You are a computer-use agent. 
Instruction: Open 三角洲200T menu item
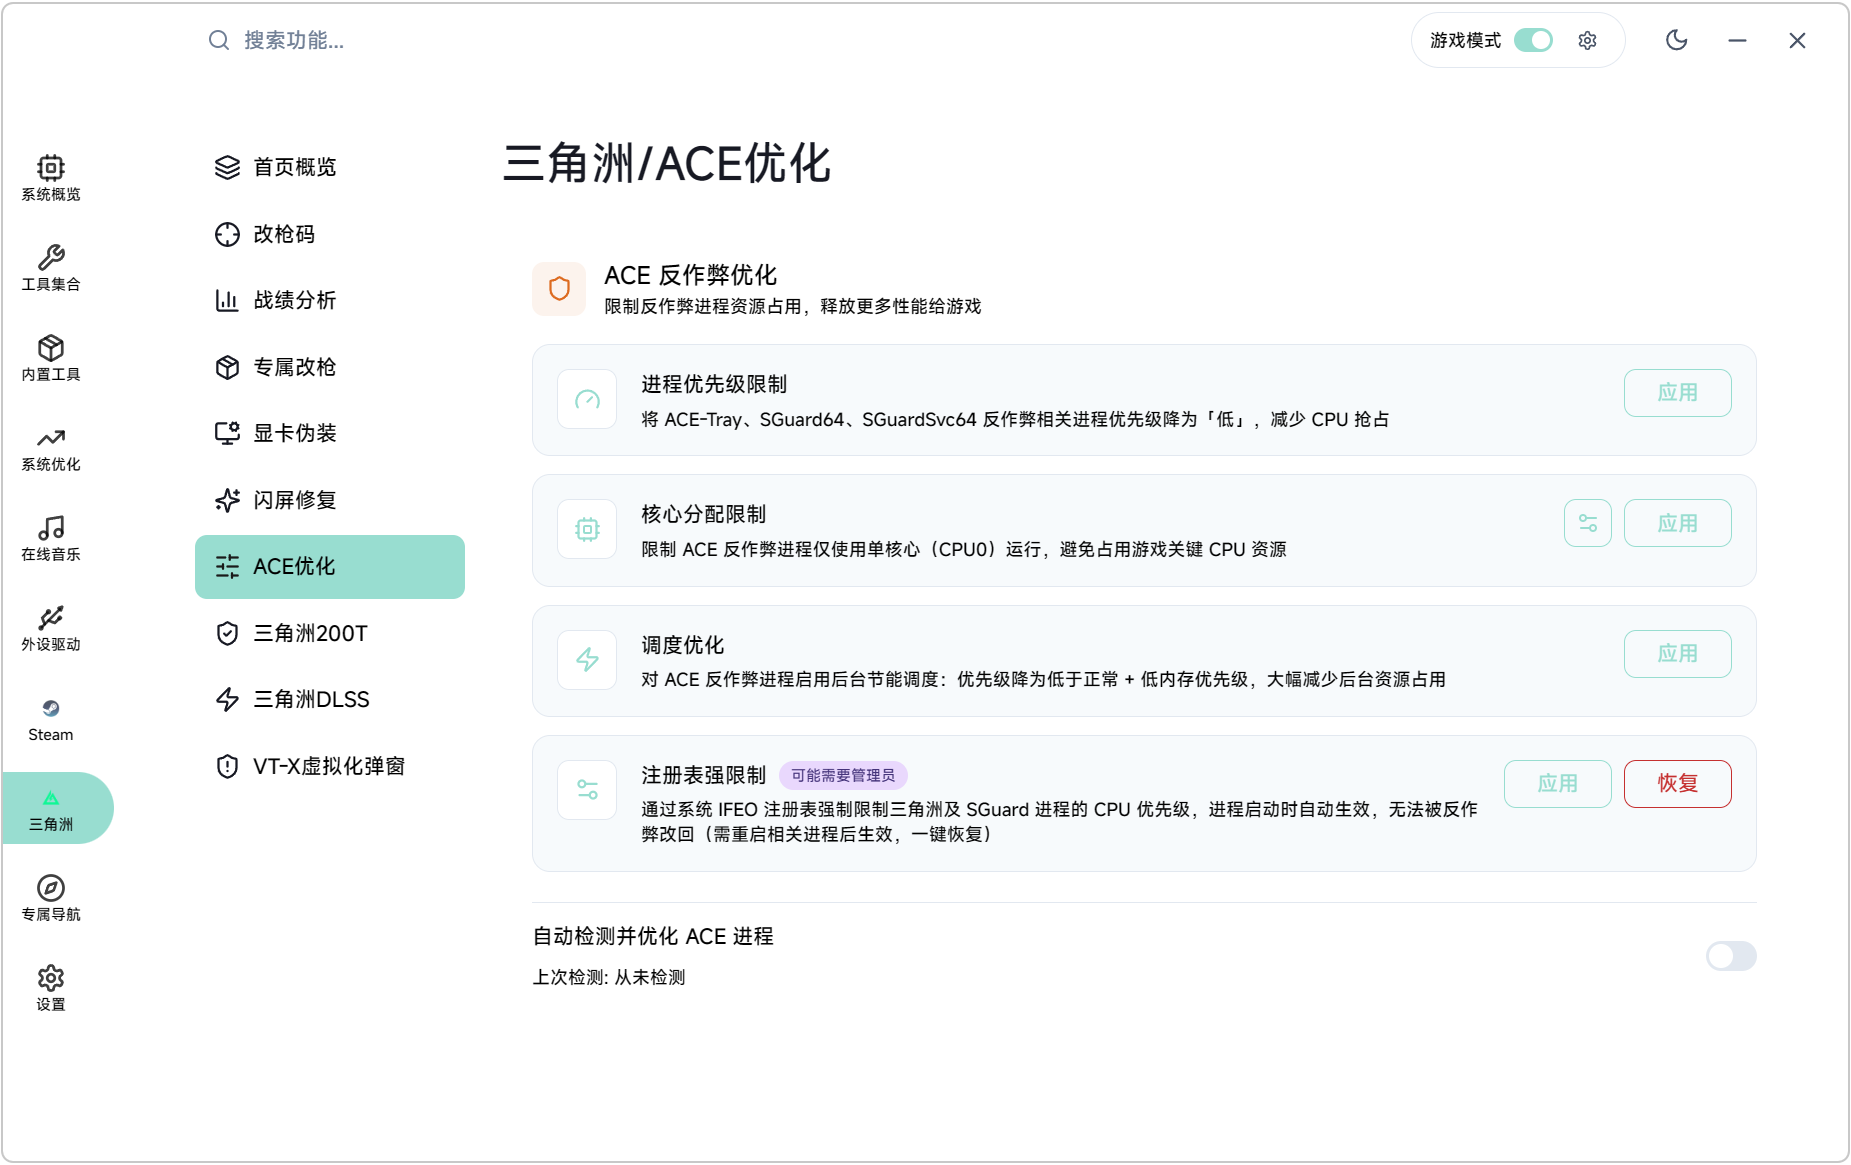coord(330,633)
